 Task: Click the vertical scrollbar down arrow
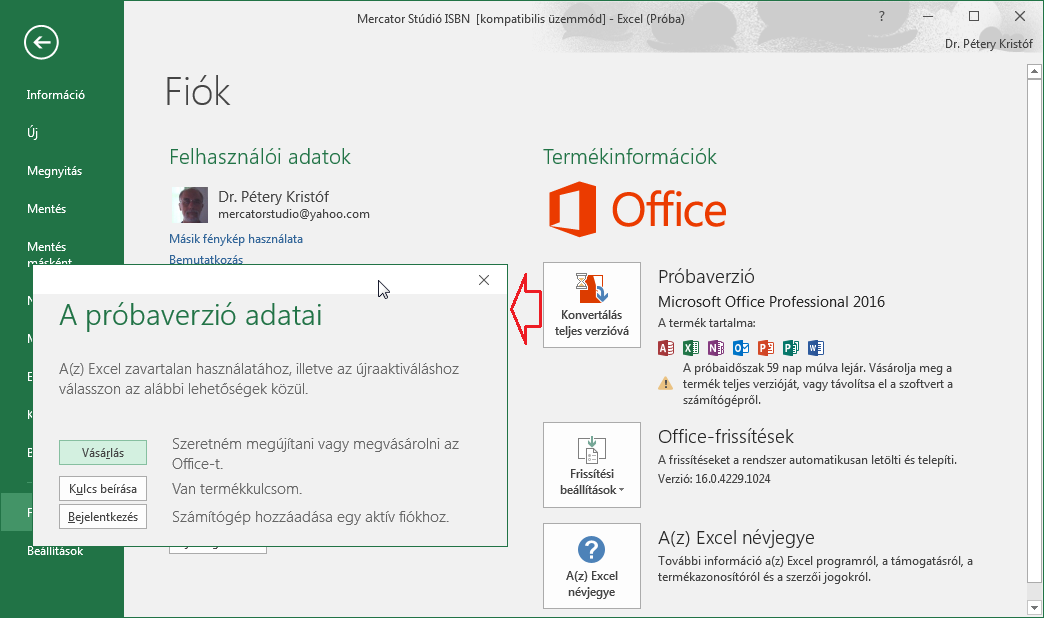[x=1034, y=608]
